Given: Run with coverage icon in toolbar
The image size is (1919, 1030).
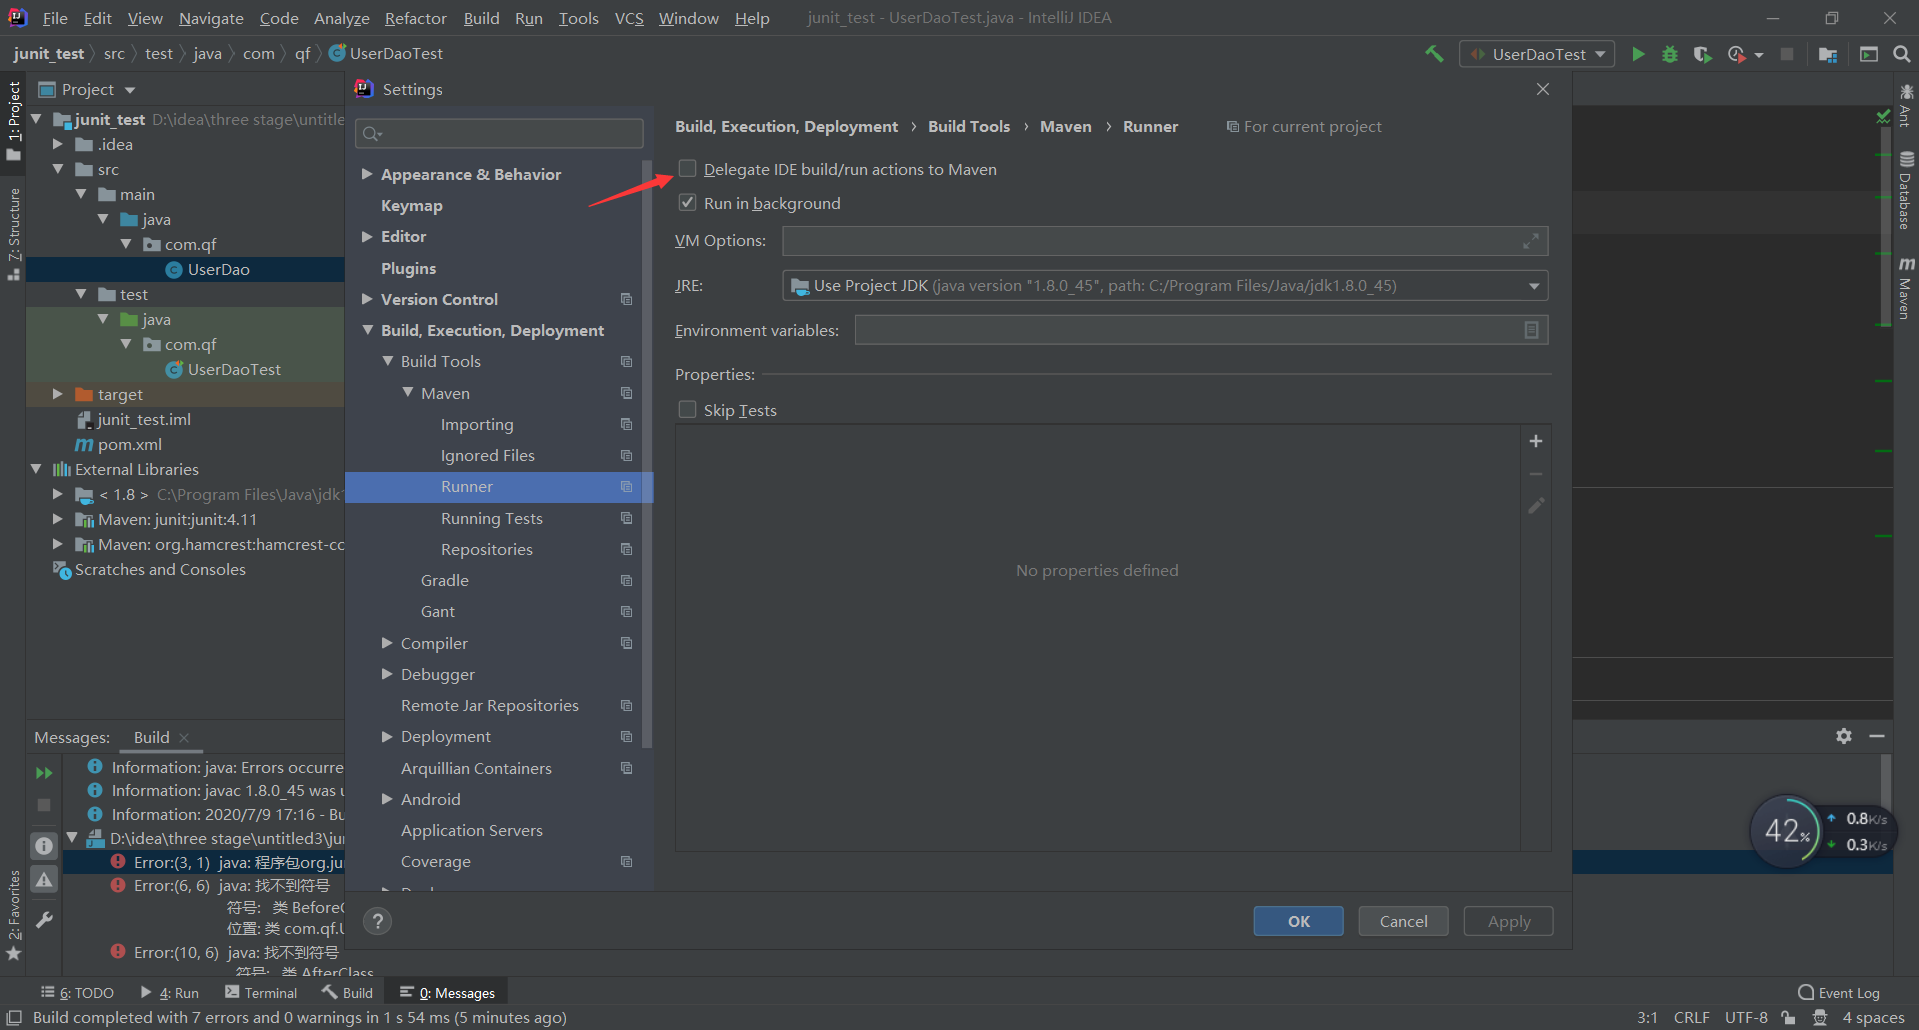Looking at the screenshot, I should click(x=1702, y=54).
